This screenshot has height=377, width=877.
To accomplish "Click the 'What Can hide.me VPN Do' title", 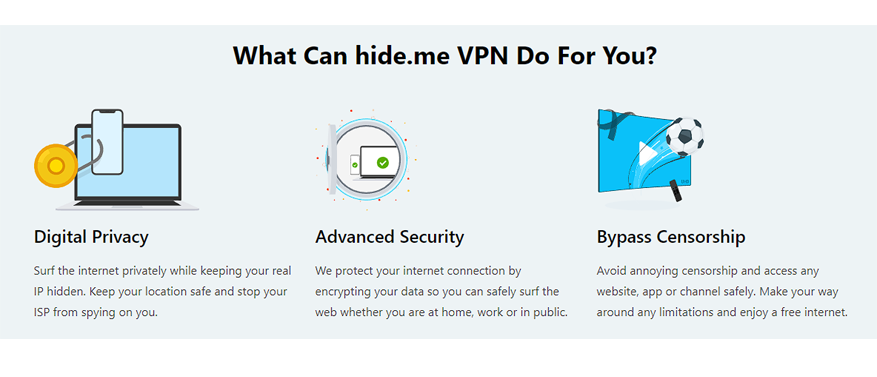I will (445, 55).
